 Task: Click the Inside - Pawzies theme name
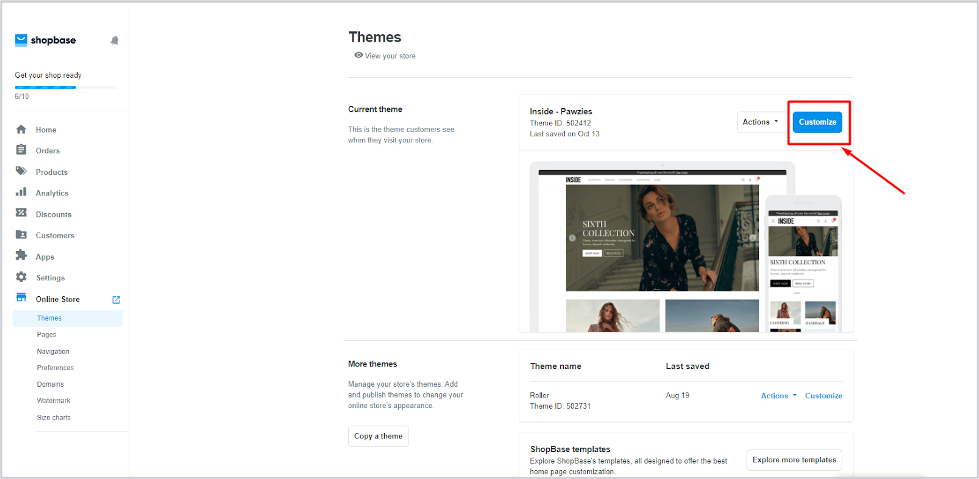(x=561, y=111)
